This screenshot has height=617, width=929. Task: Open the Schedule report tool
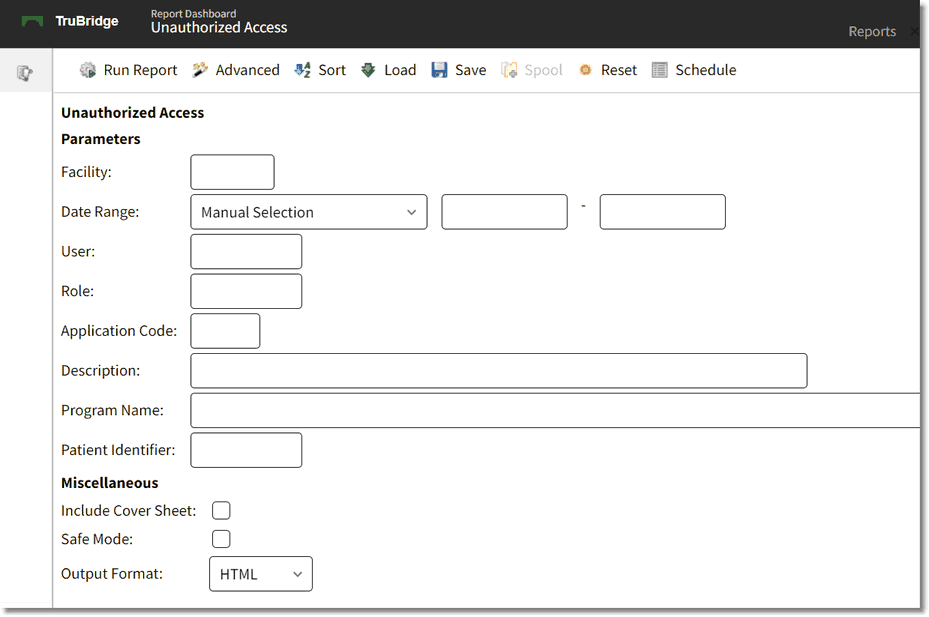tap(694, 70)
